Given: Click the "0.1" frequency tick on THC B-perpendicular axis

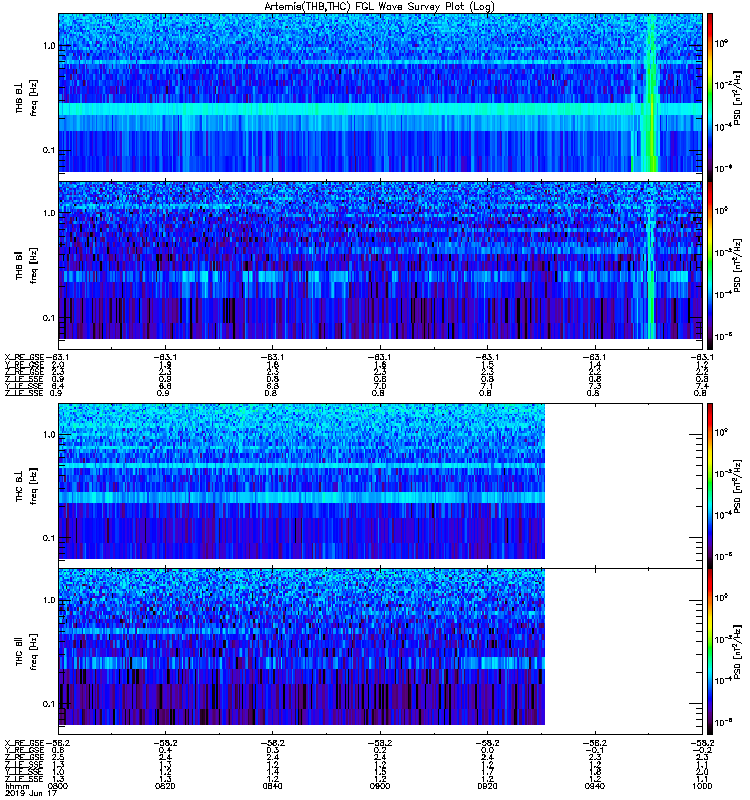Looking at the screenshot, I should pos(49,538).
